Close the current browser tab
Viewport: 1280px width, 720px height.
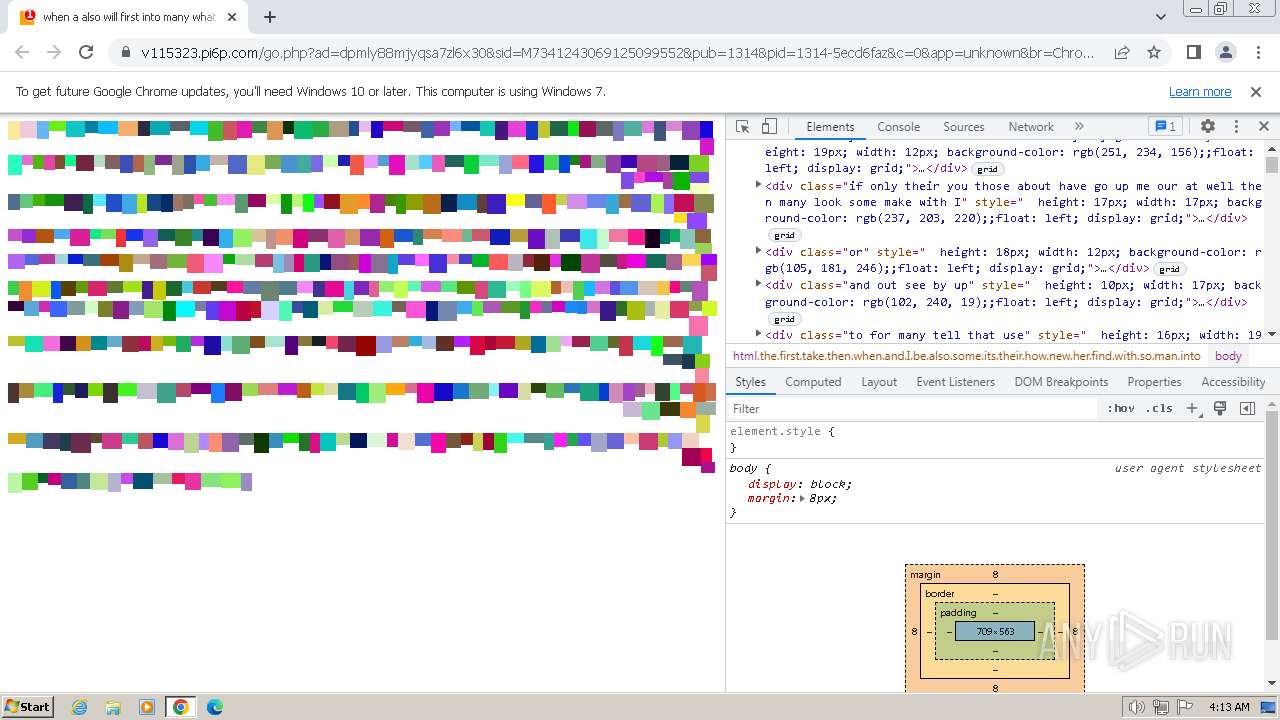(232, 17)
